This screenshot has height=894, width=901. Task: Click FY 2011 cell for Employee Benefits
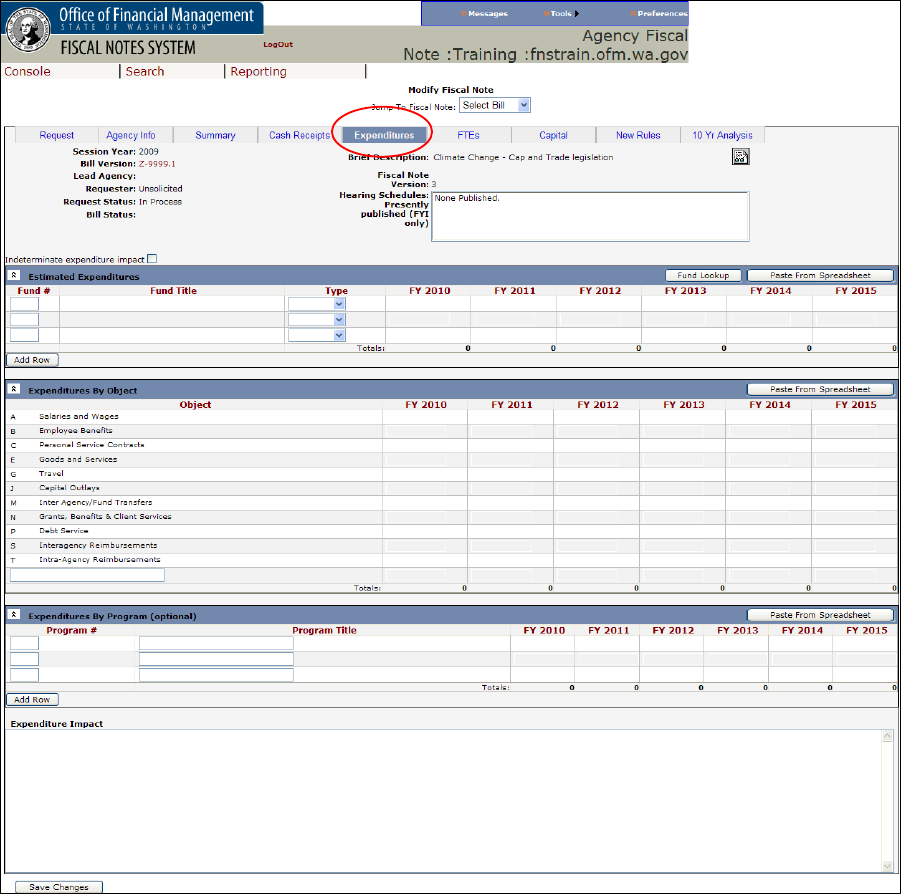(511, 431)
